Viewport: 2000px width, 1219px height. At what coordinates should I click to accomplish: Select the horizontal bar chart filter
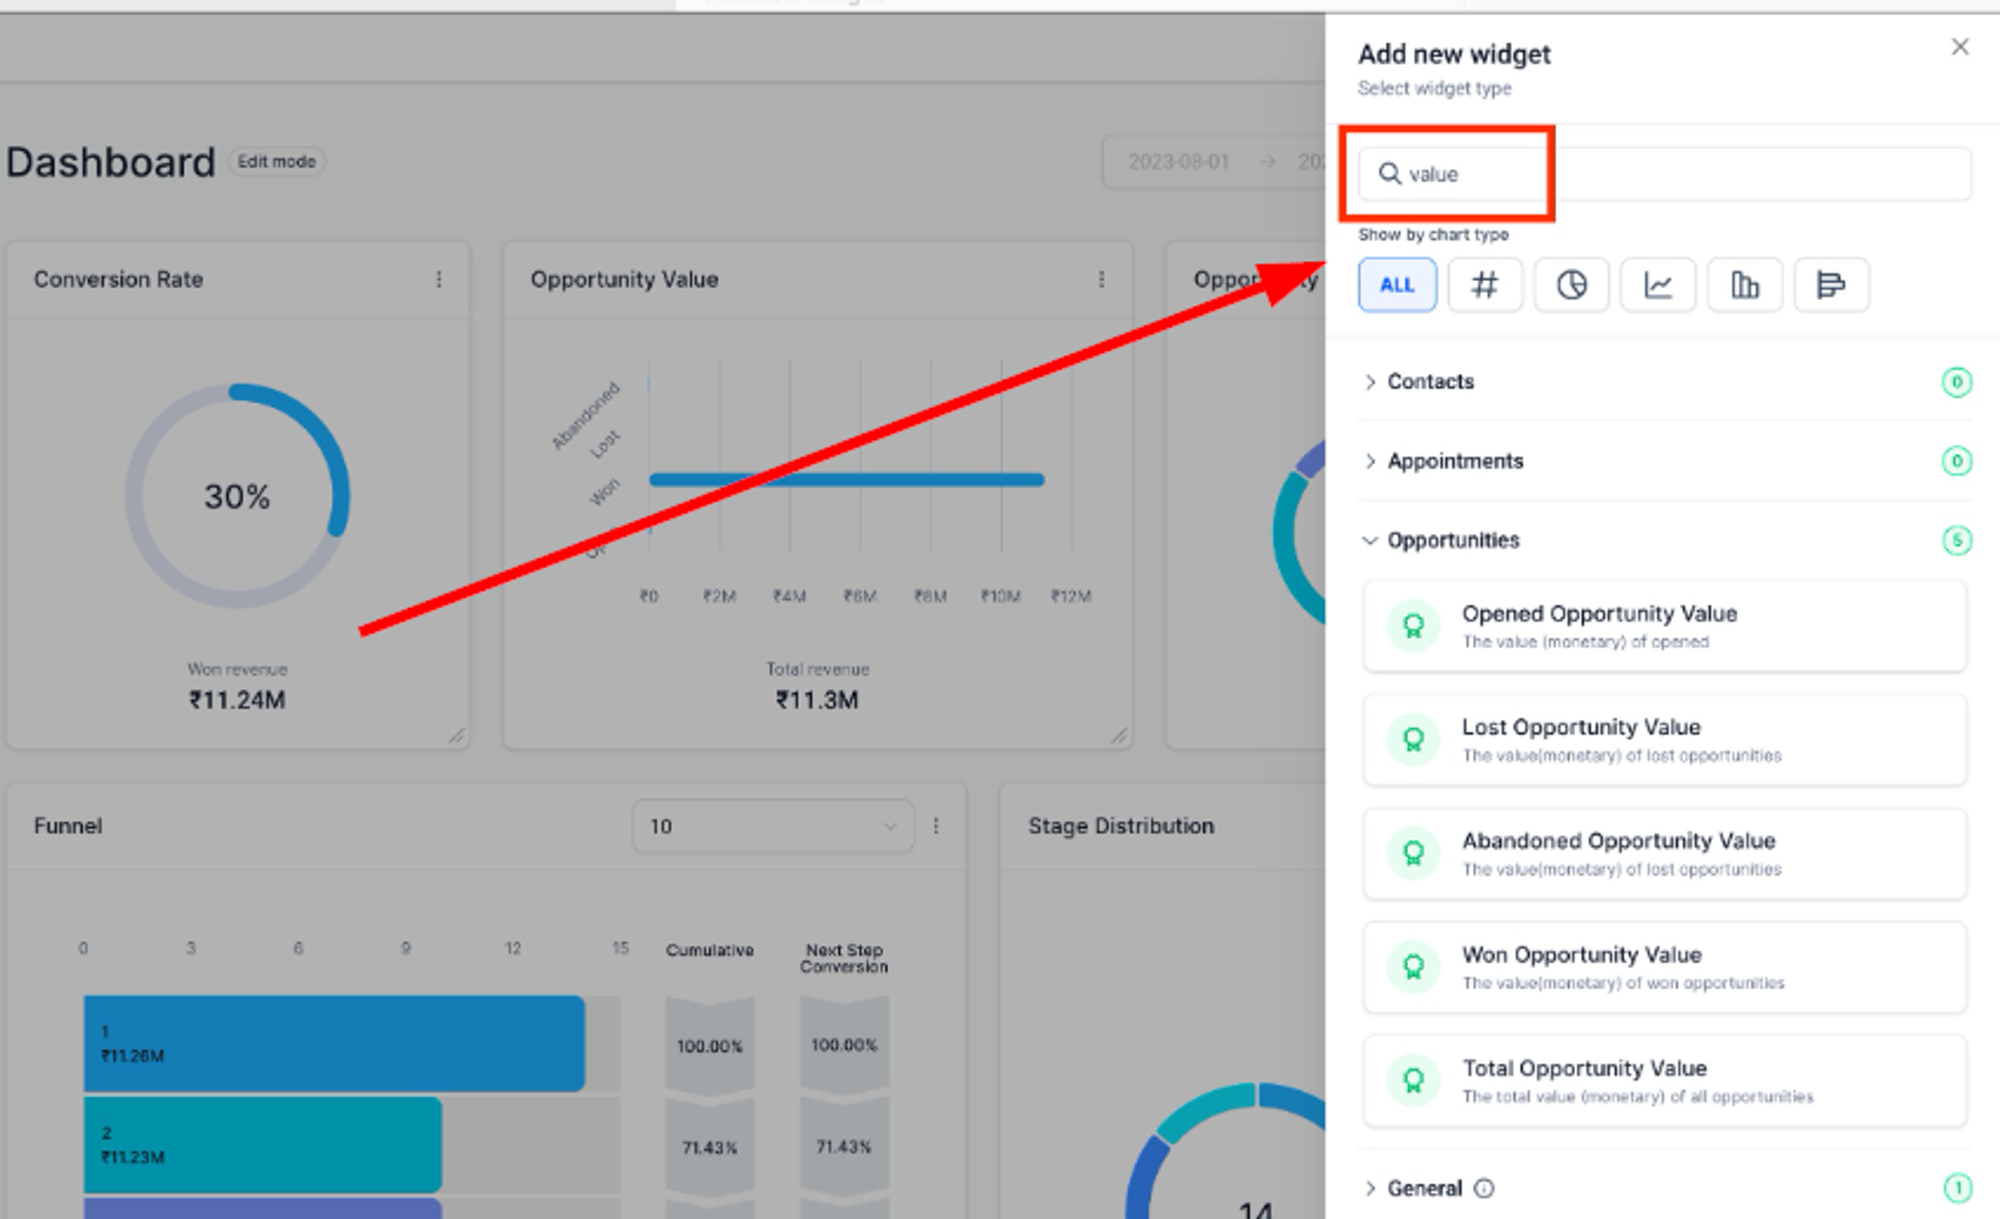(x=1831, y=285)
